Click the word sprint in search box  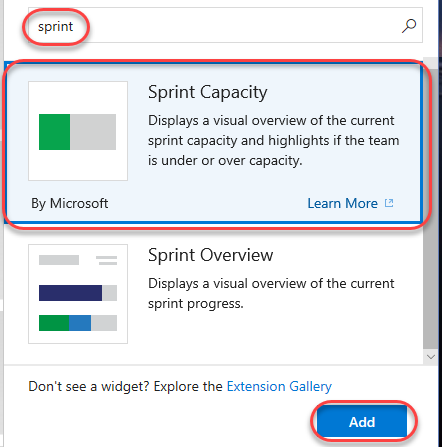point(55,27)
